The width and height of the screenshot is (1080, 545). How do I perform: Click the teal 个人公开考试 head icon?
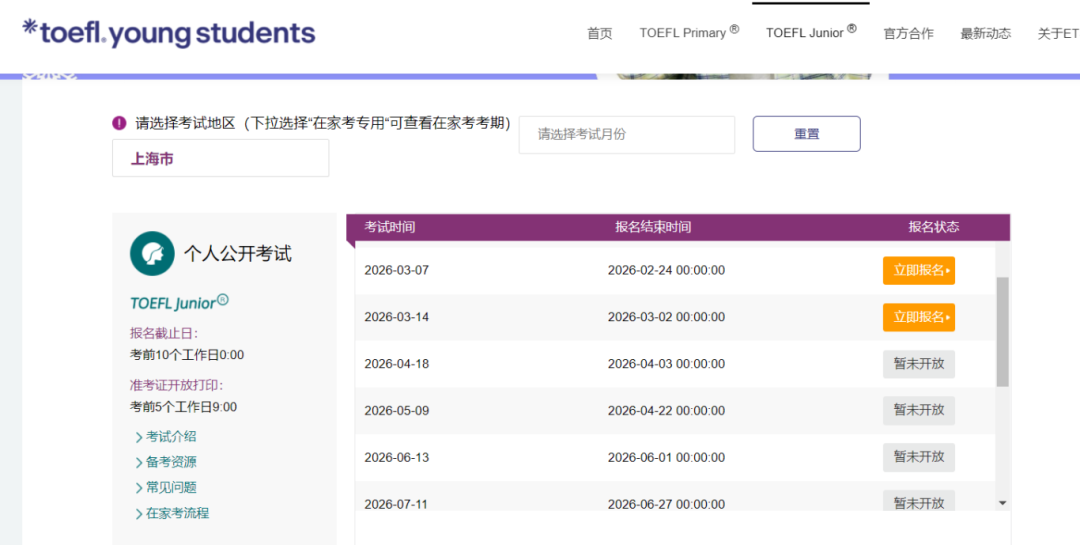click(x=152, y=254)
